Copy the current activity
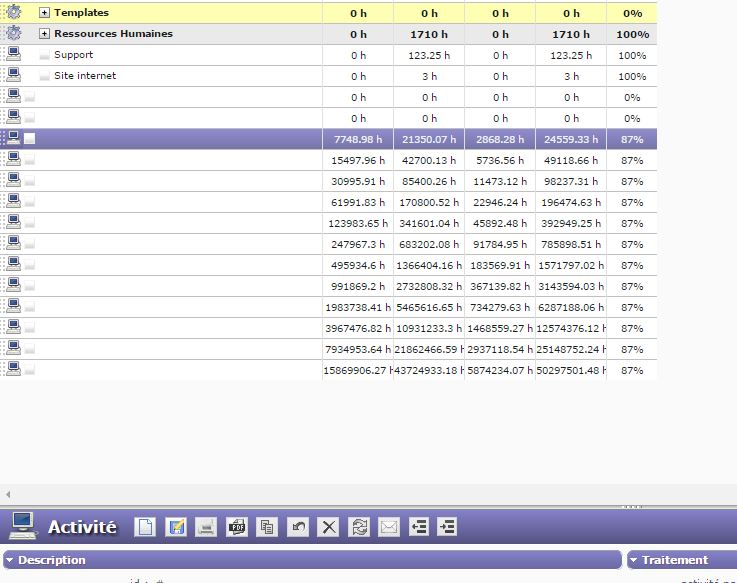737x583 pixels. coord(267,527)
